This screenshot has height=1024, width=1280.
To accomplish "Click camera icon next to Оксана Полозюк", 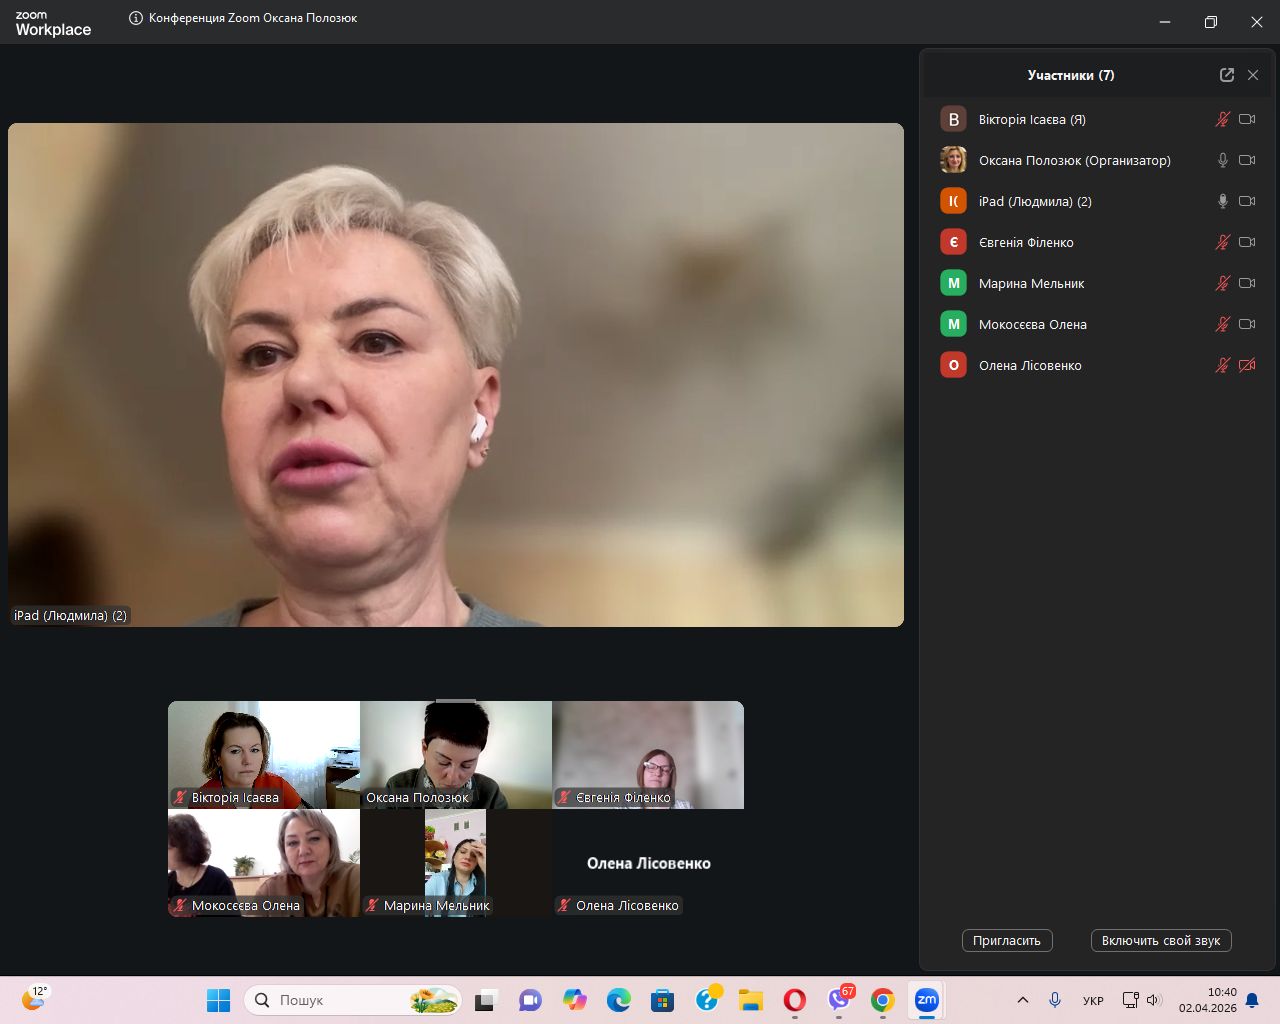I will tap(1247, 160).
